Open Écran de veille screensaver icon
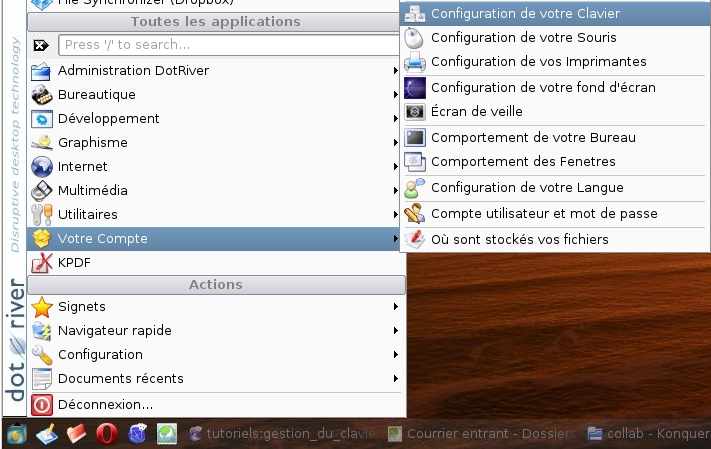The width and height of the screenshot is (711, 449). tap(414, 112)
